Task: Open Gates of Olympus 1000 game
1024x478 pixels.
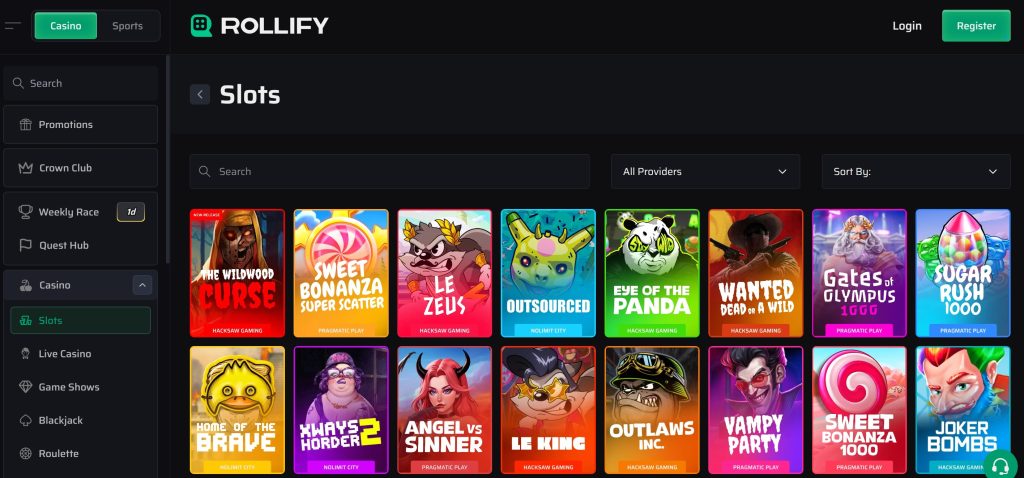Action: [859, 273]
